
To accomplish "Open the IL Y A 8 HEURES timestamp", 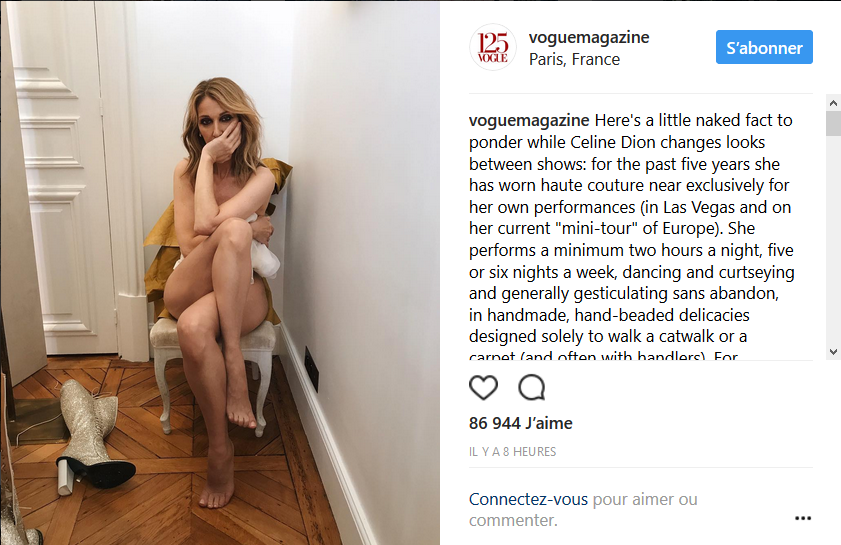I will click(x=512, y=452).
